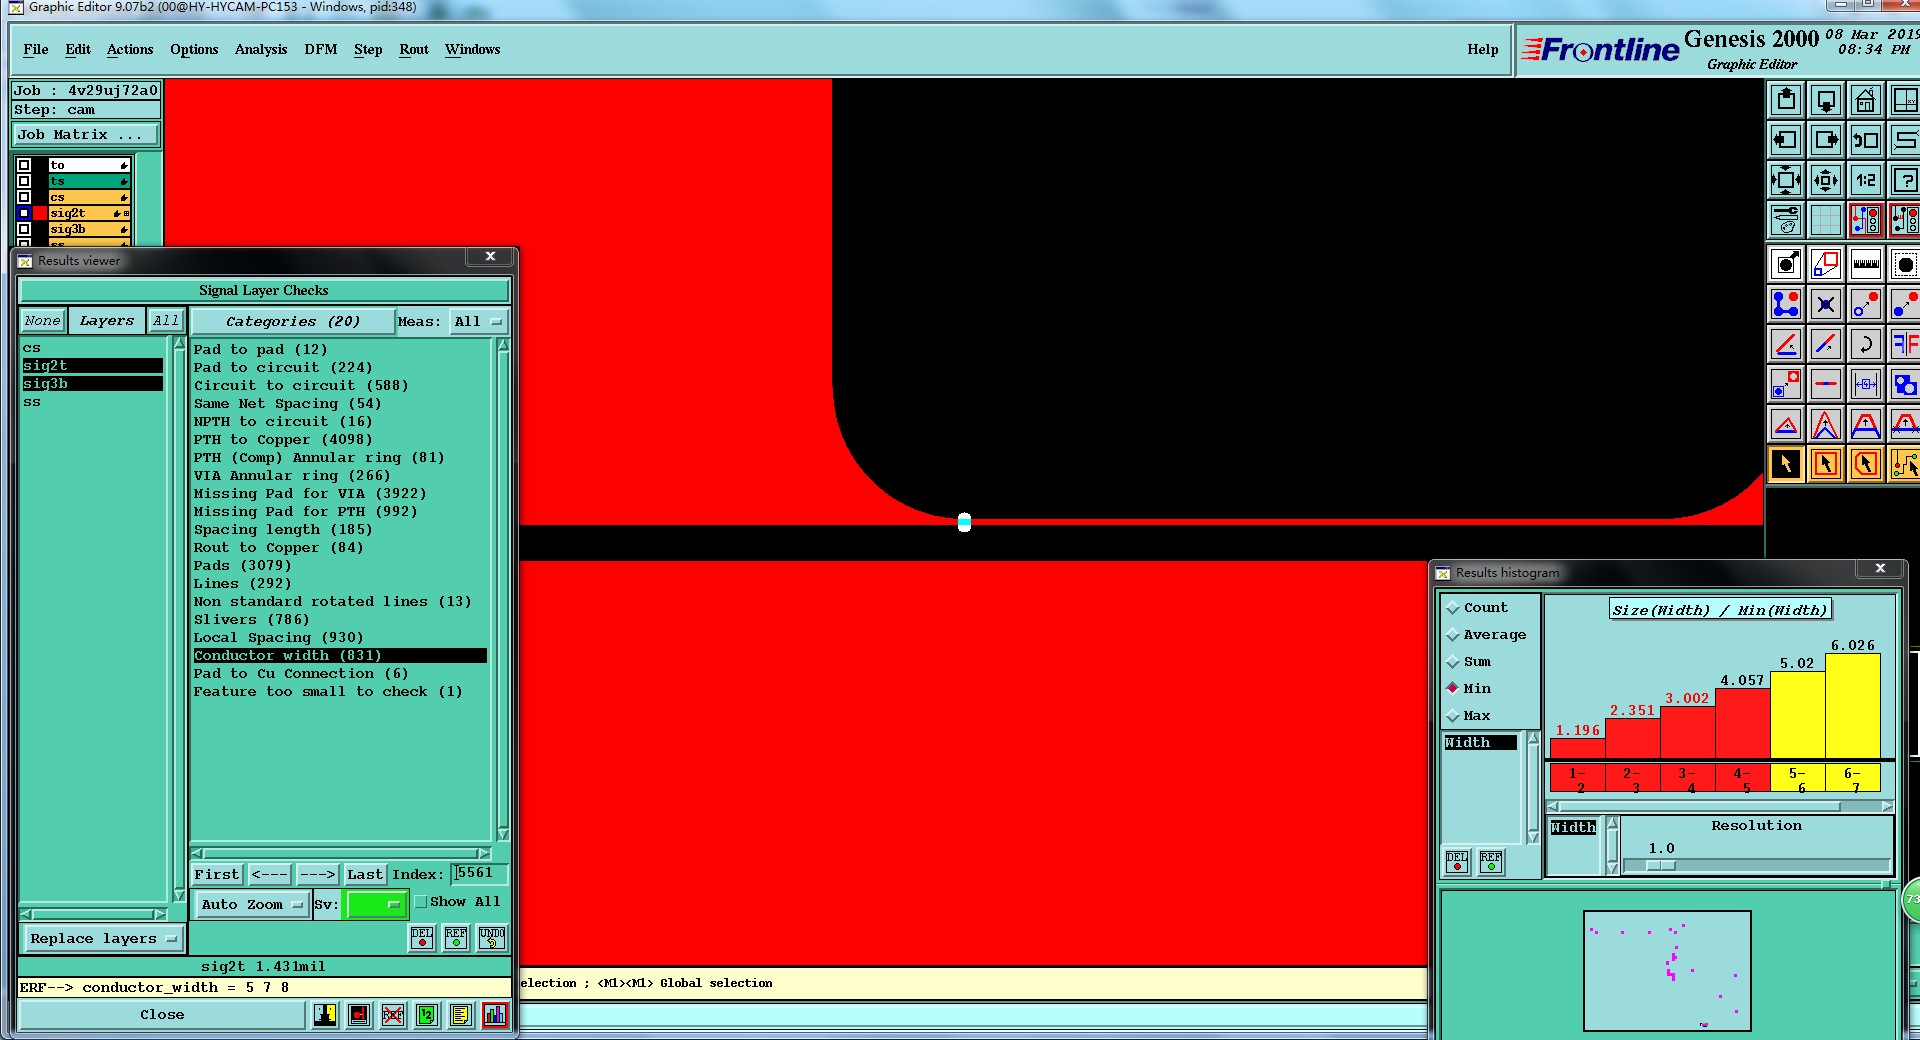Click the previous zoom undo icon
The image size is (1920, 1040).
pyautogui.click(x=1866, y=140)
